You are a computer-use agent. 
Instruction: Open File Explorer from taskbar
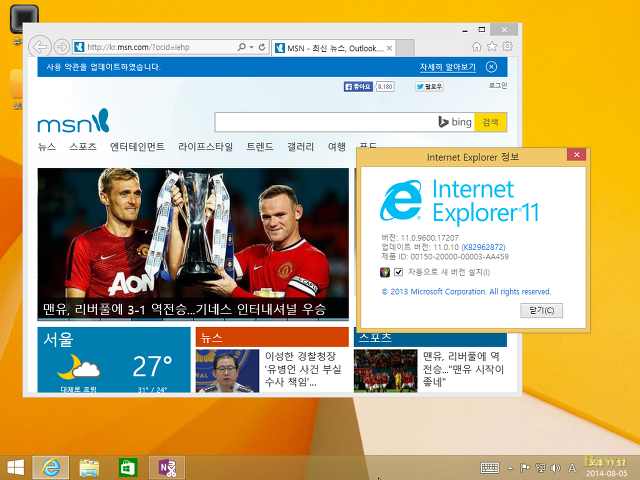89,468
